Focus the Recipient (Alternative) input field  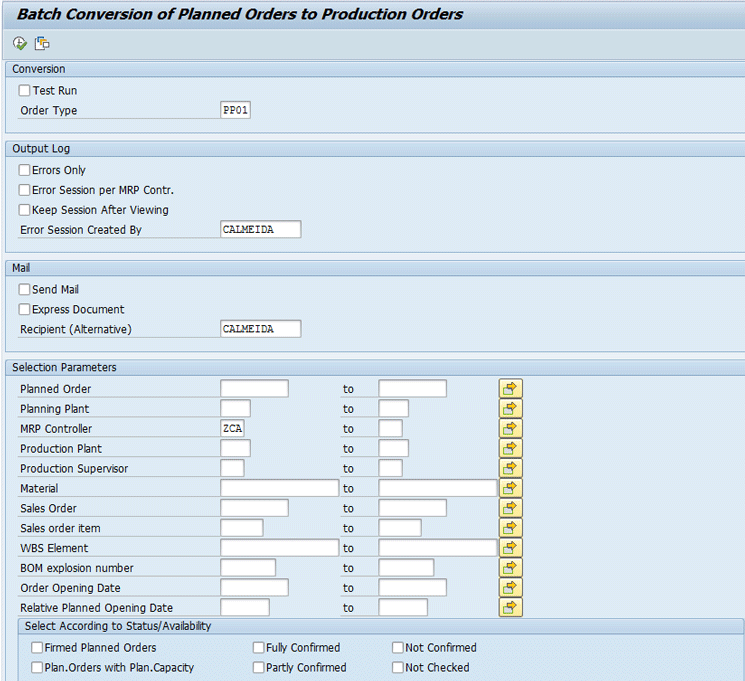[x=260, y=329]
